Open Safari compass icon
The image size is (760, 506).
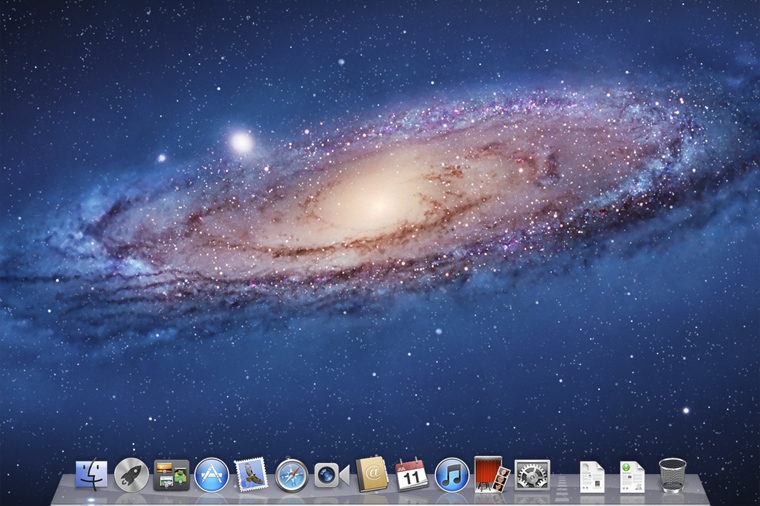coord(291,475)
